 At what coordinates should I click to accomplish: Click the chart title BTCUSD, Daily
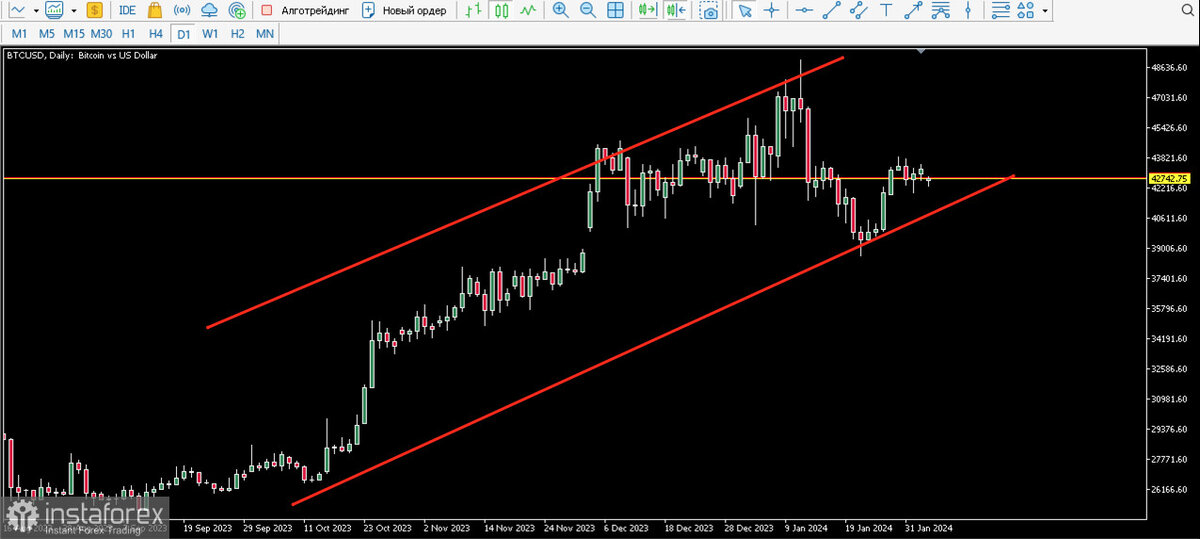click(x=82, y=56)
